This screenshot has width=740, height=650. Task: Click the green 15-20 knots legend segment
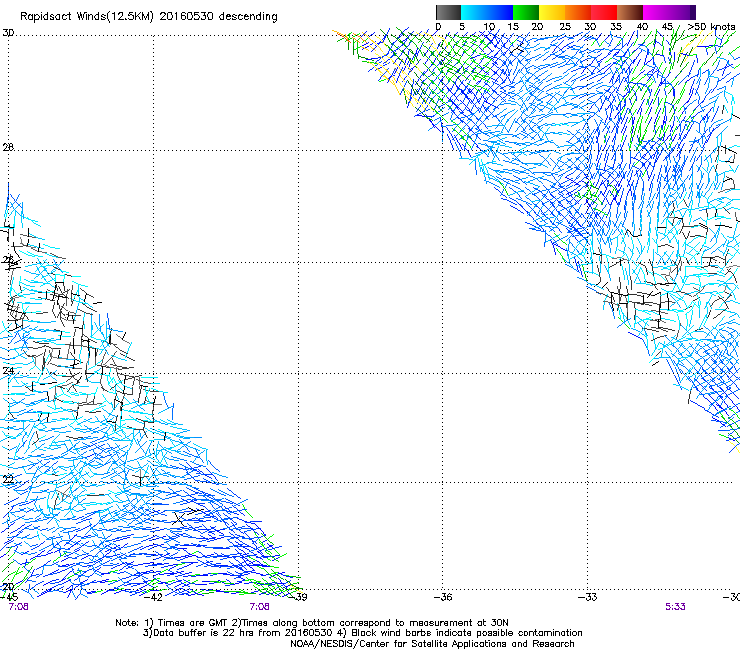pos(526,12)
